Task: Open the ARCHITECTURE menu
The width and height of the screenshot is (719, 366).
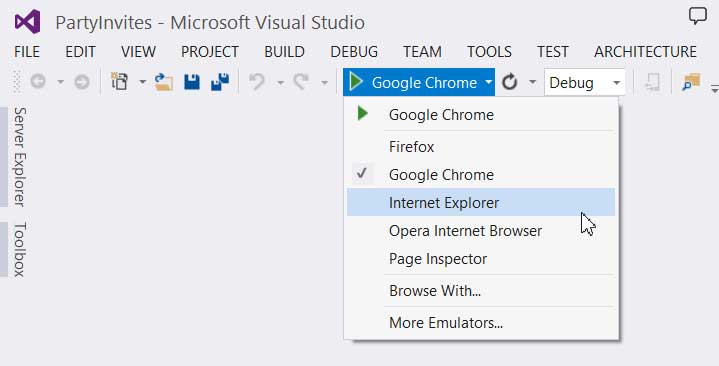Action: (645, 52)
